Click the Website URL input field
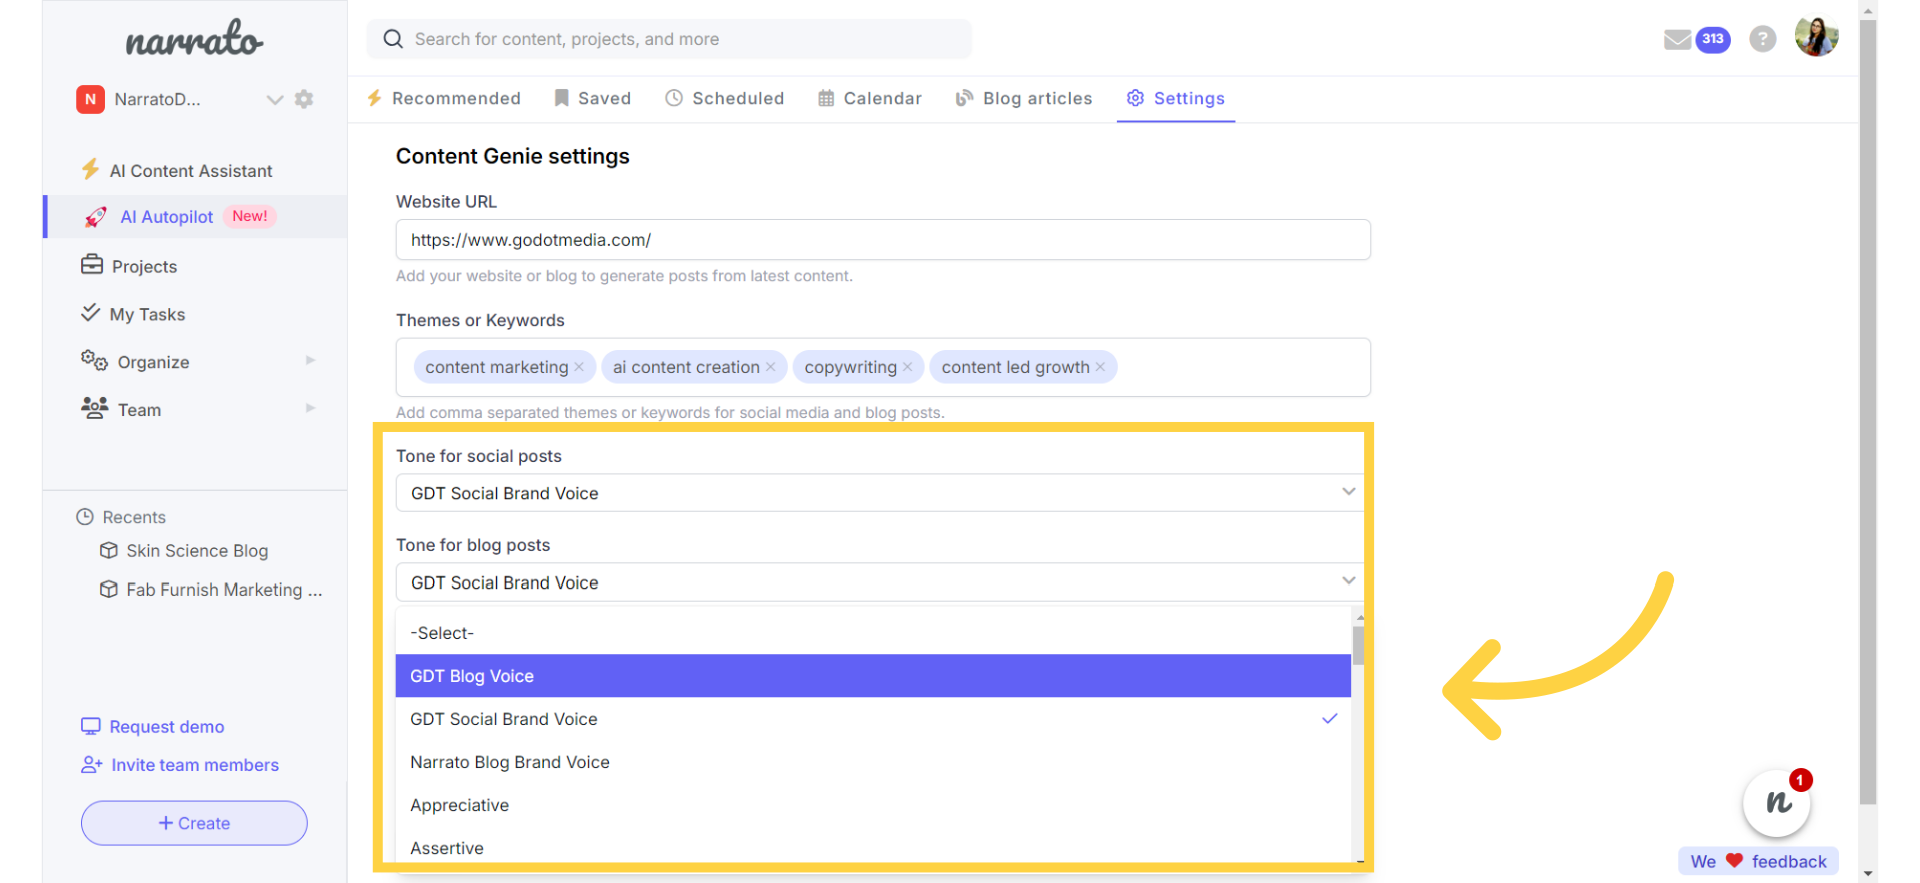Viewport: 1920px width, 883px height. point(883,240)
